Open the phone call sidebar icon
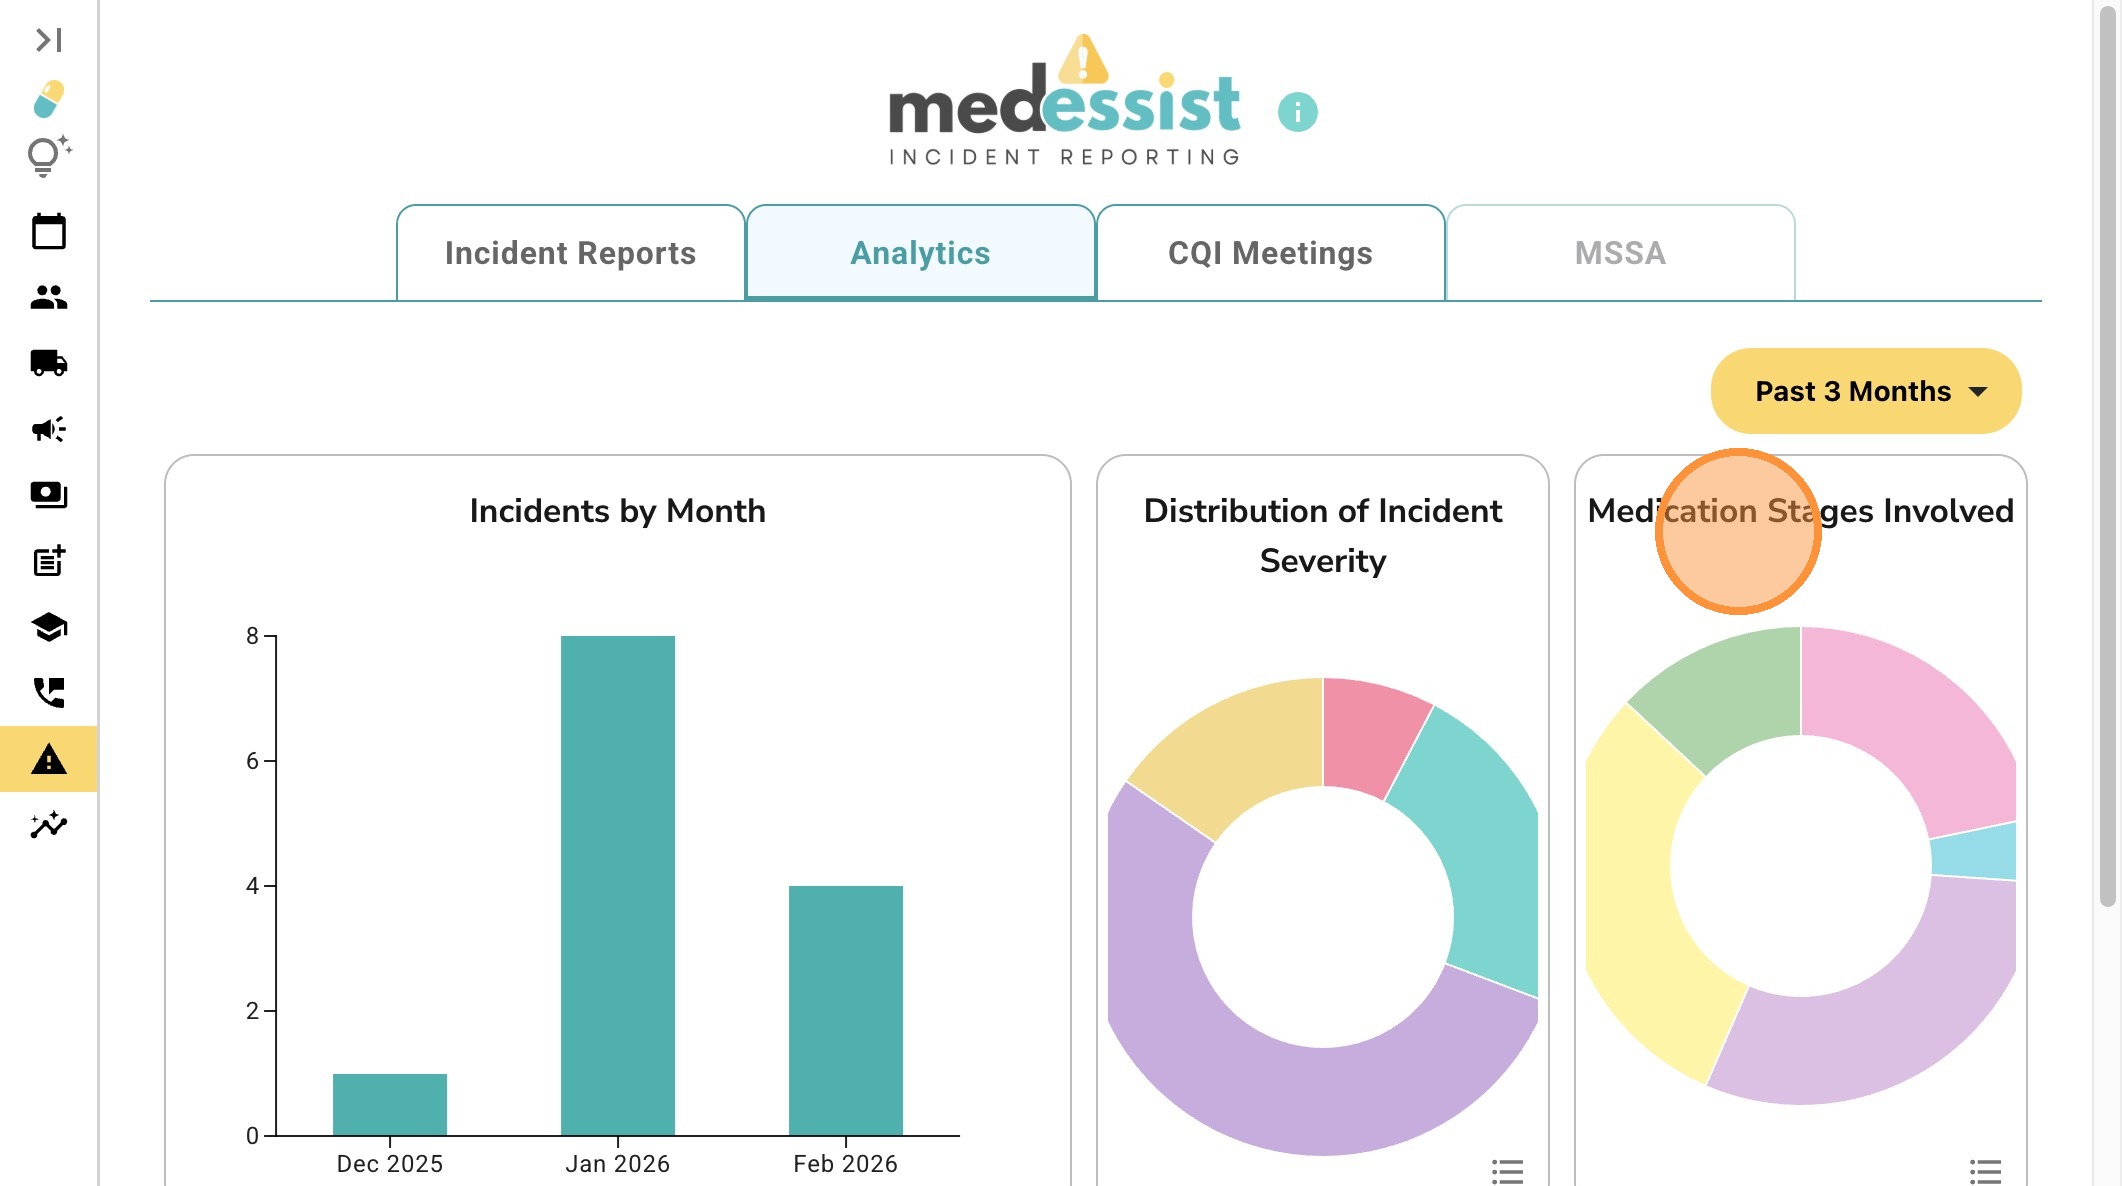Screen dimensions: 2122x1186 coord(48,692)
